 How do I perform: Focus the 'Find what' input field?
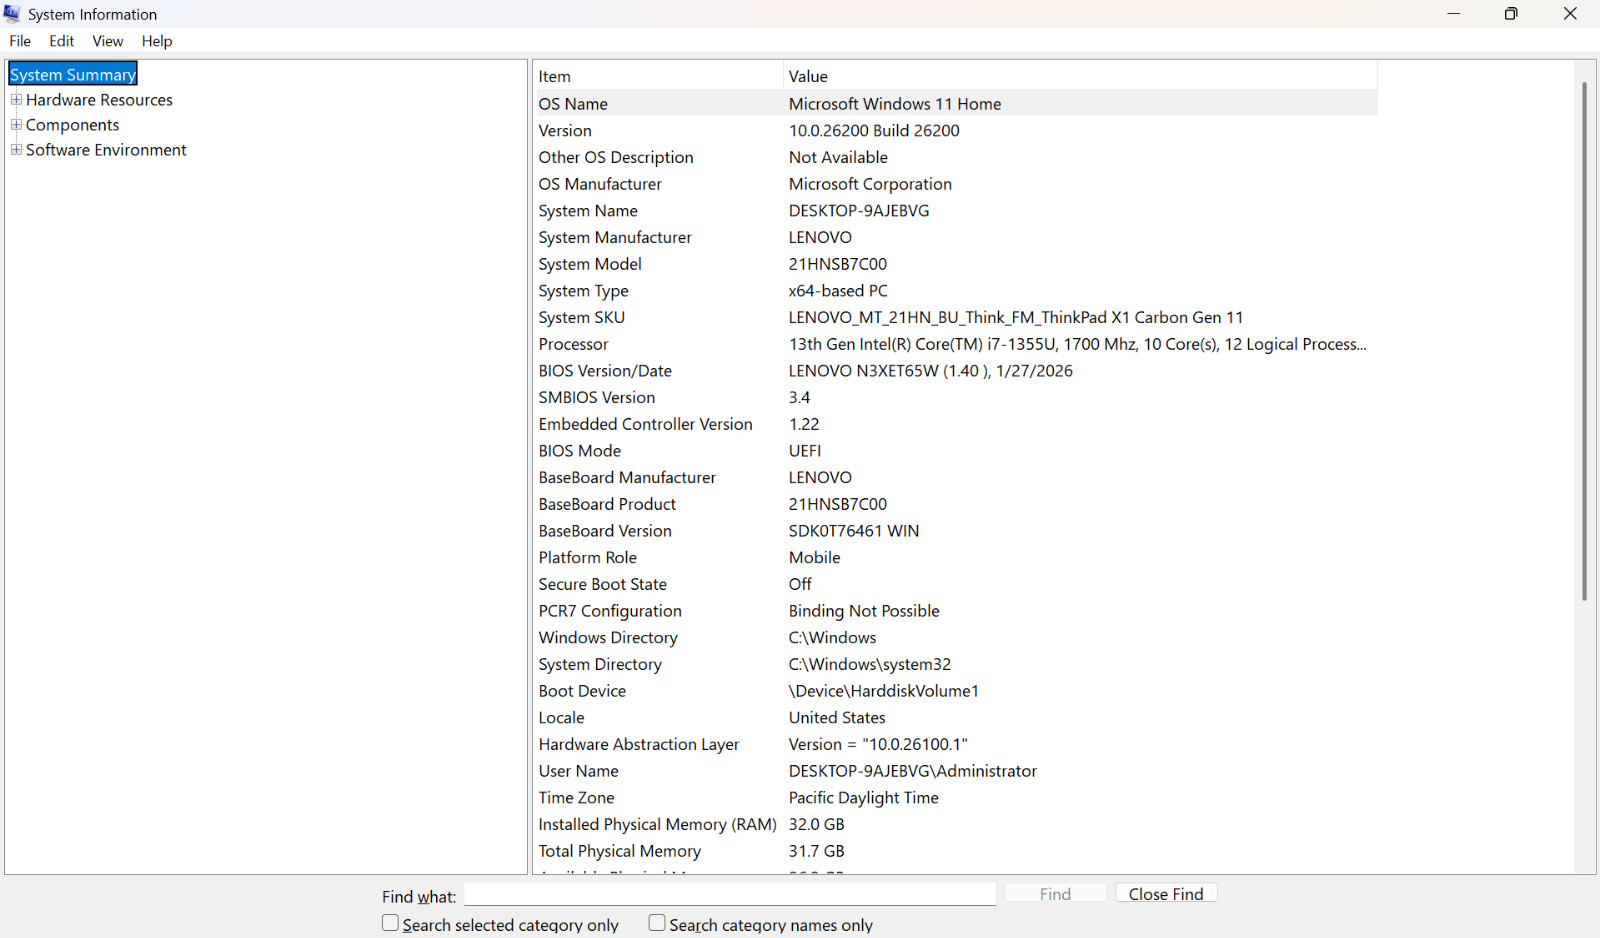730,894
